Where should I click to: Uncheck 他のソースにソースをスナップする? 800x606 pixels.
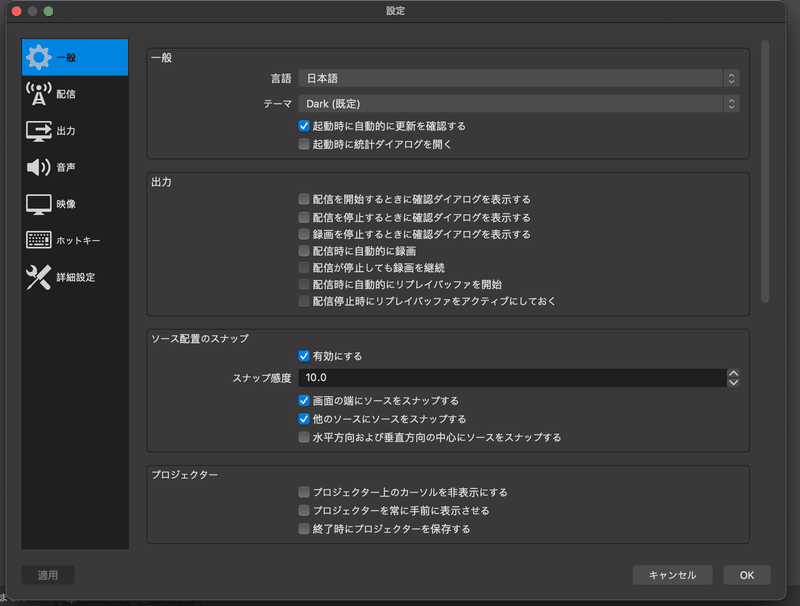click(304, 419)
